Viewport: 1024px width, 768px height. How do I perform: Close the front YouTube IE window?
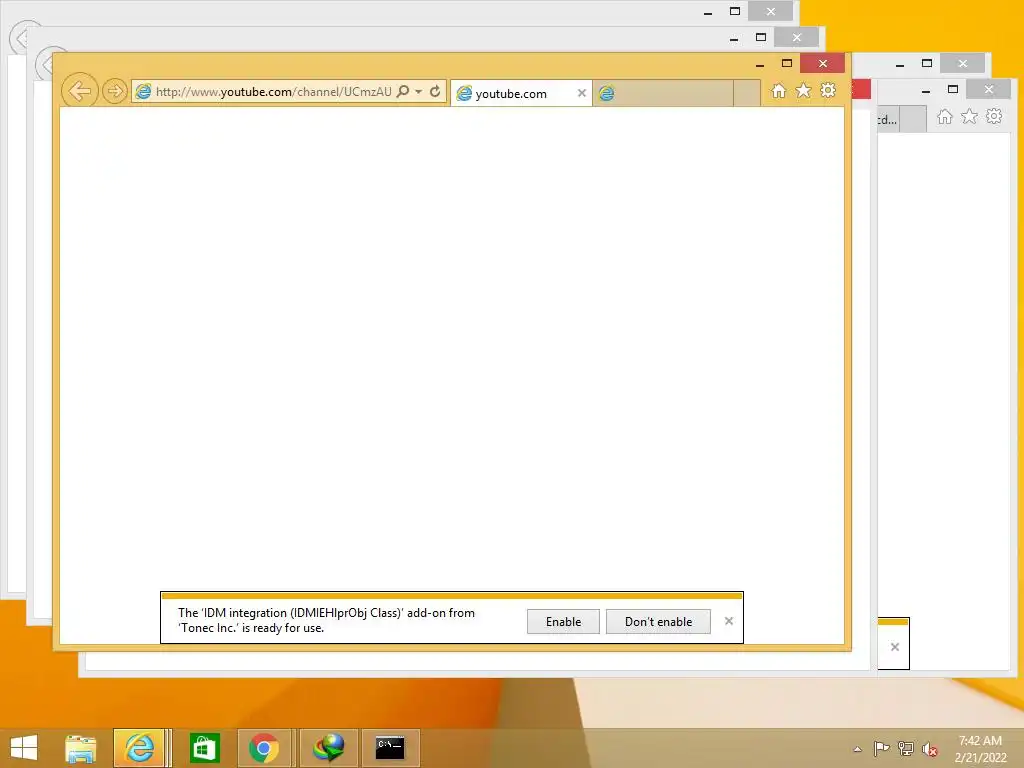tap(823, 63)
